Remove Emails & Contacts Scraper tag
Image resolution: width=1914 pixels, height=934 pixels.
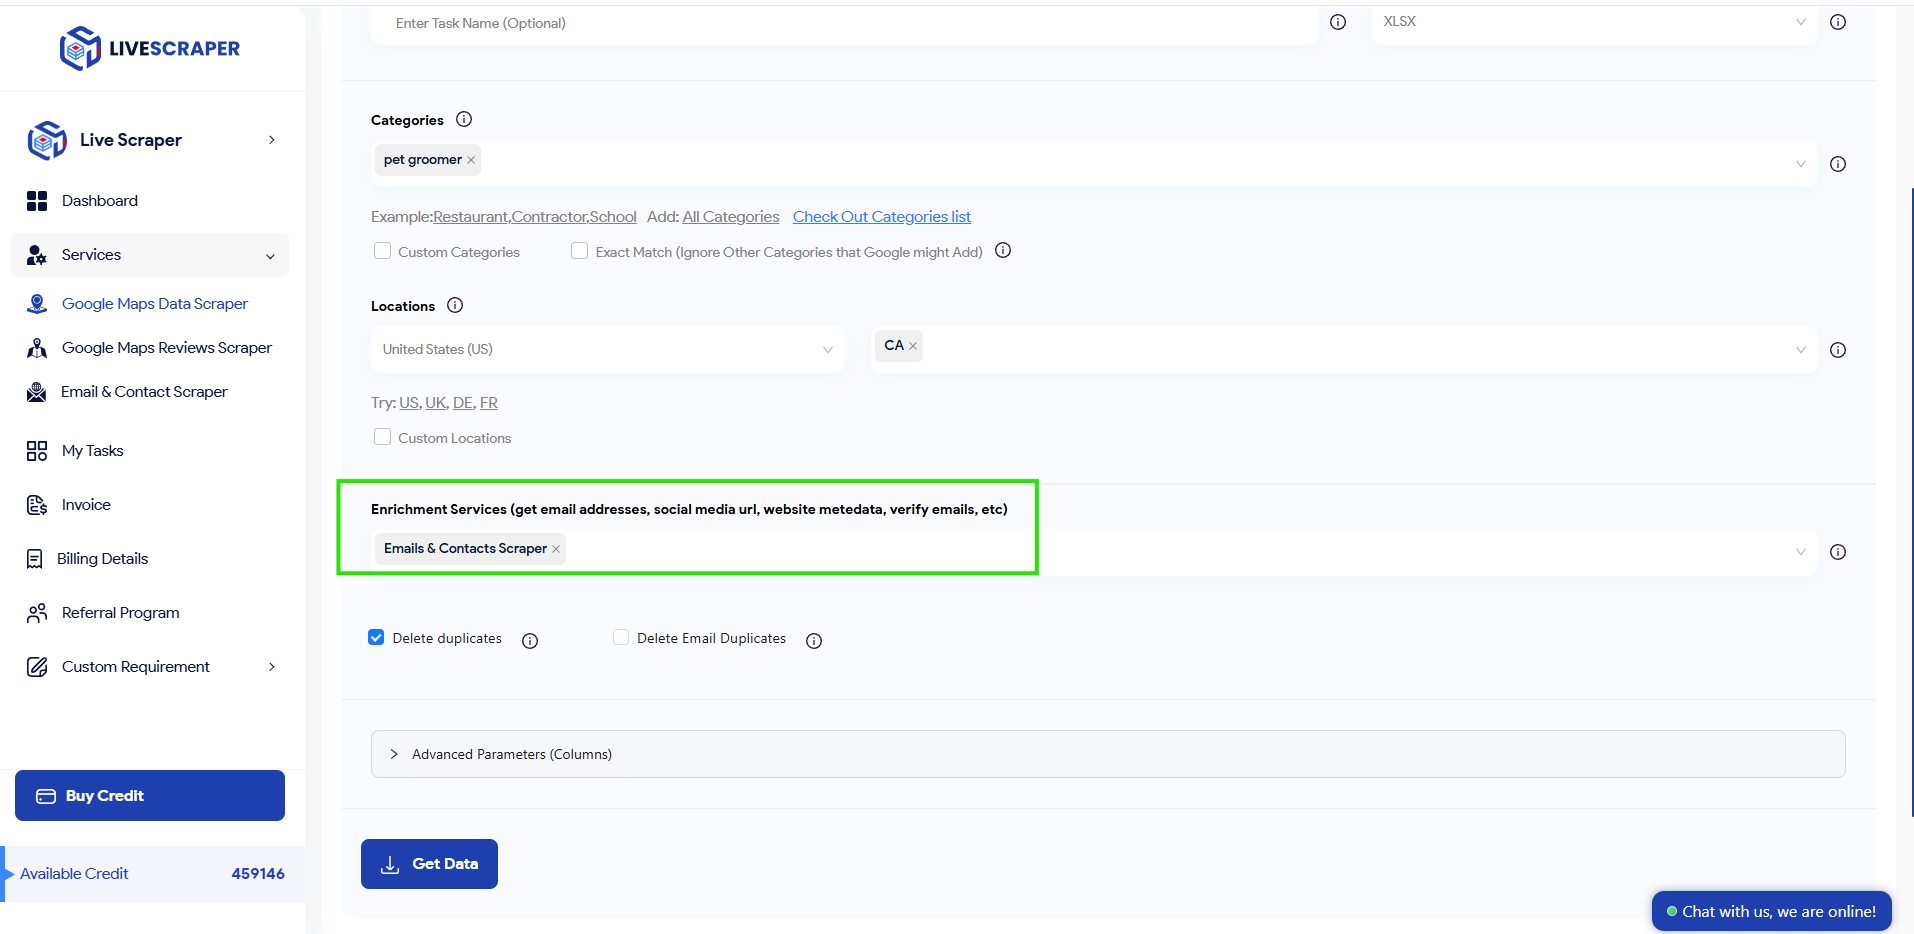pos(556,549)
